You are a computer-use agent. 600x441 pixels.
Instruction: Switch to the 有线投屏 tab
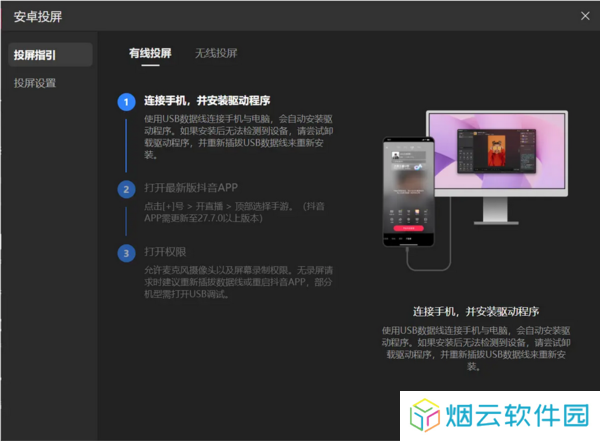tap(150, 53)
